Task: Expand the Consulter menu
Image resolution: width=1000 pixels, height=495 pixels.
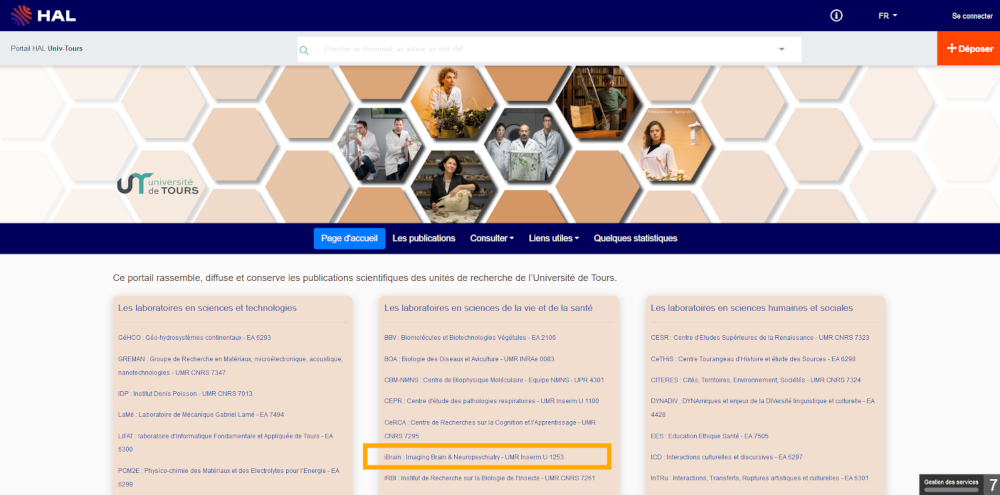Action: [x=492, y=238]
